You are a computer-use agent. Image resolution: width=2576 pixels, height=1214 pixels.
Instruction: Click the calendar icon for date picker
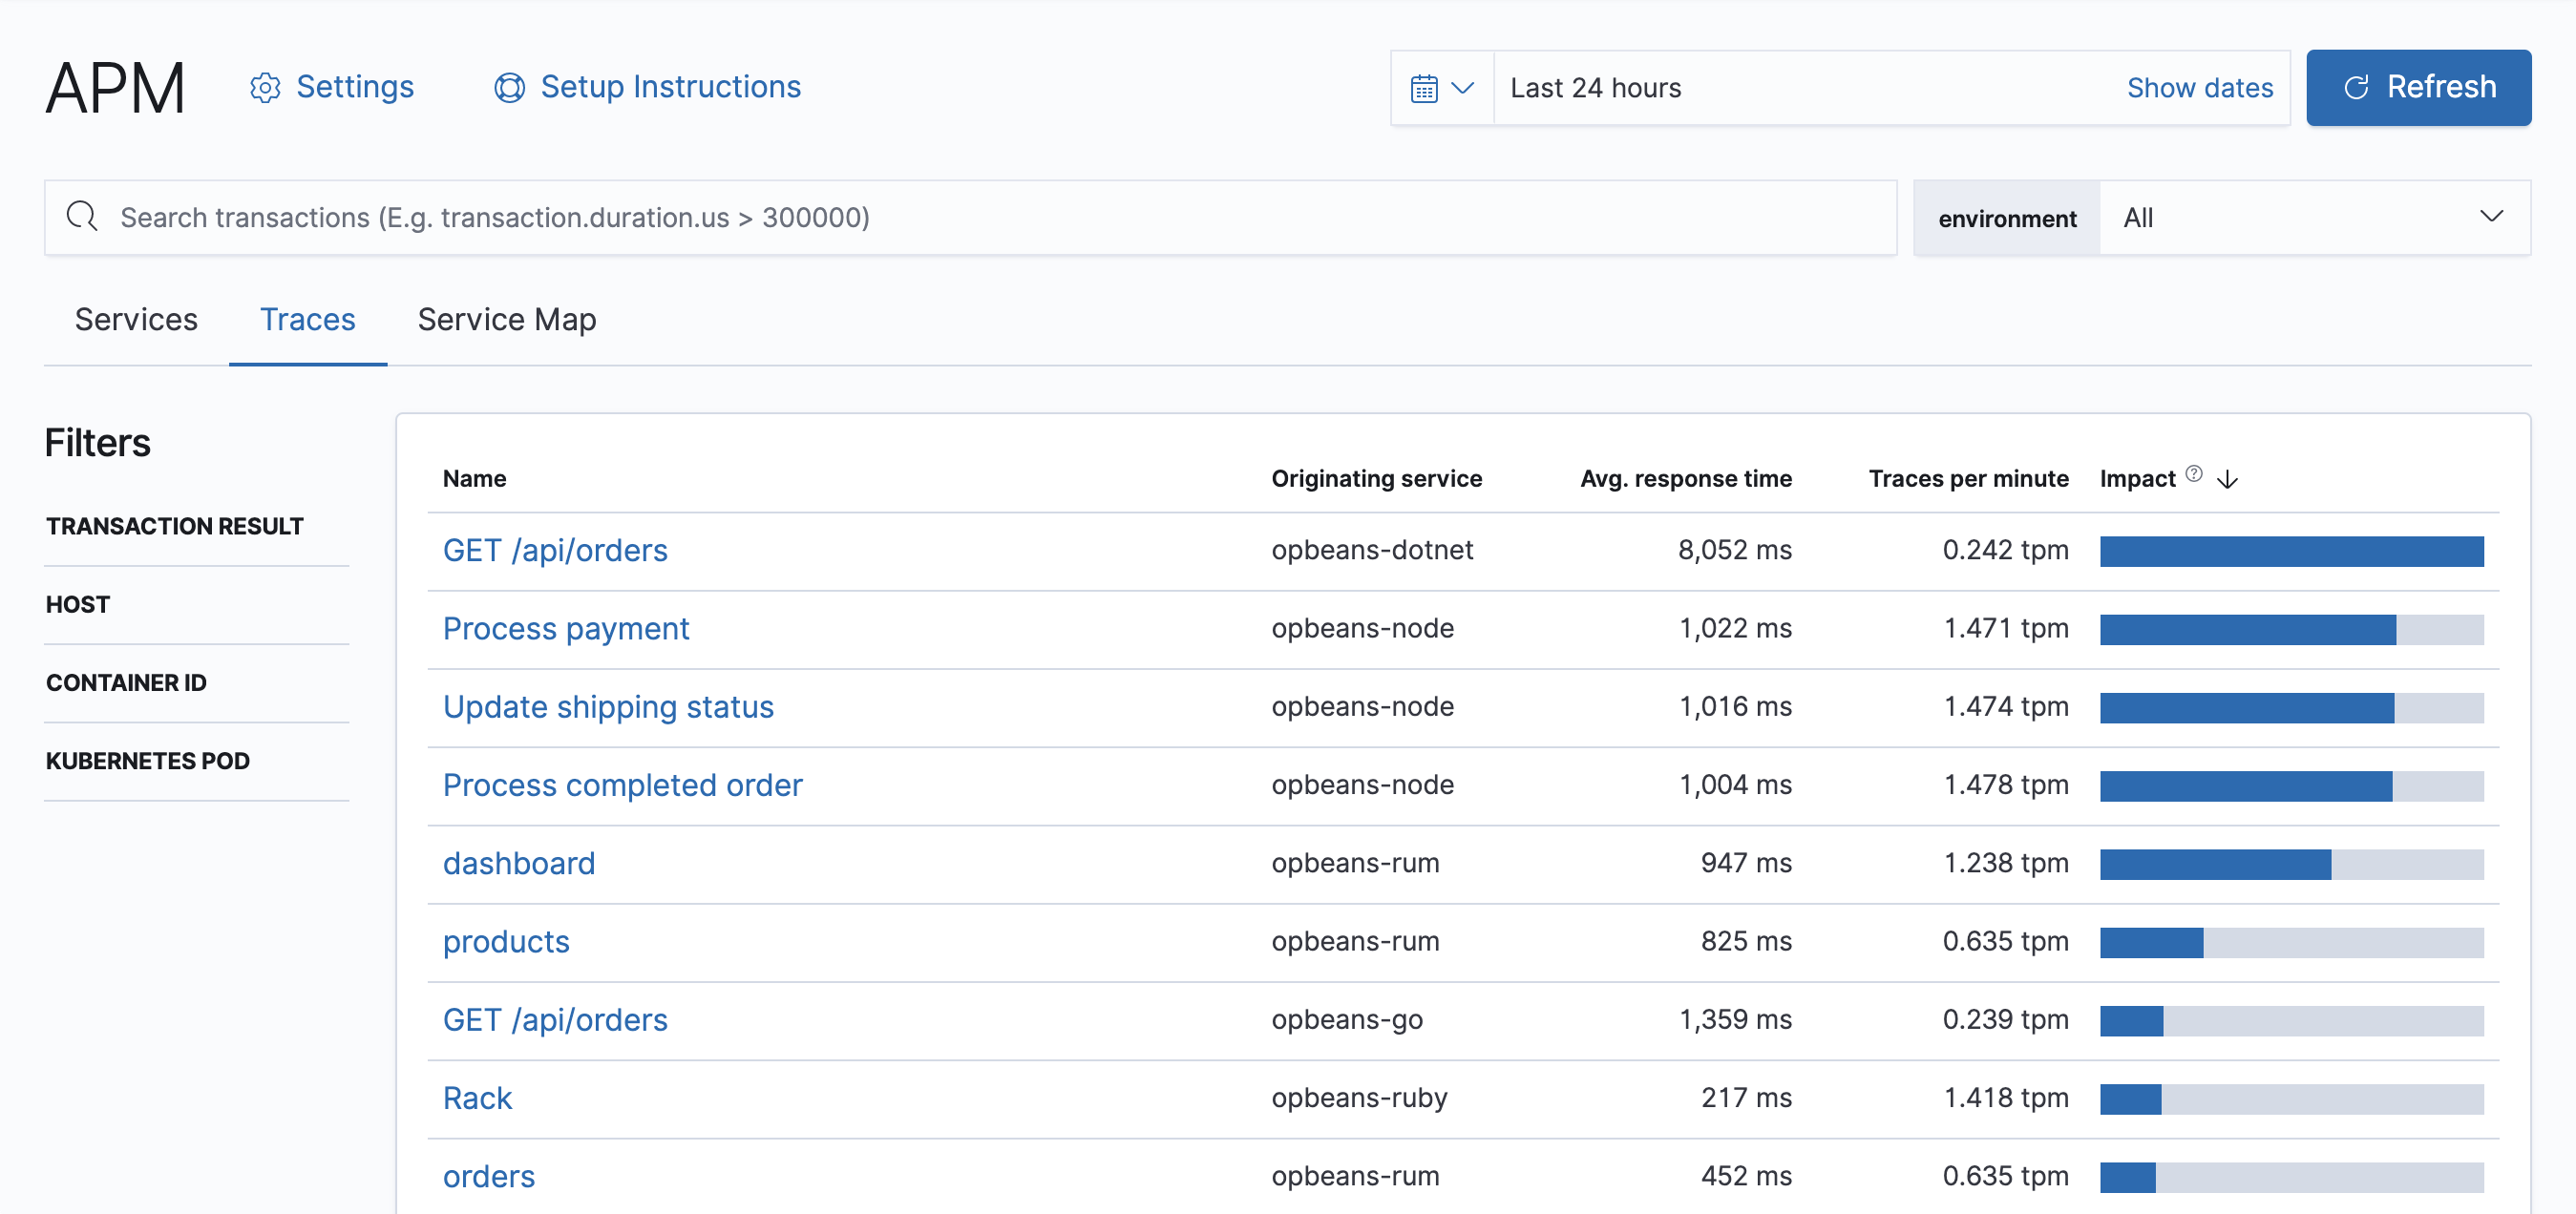(x=1423, y=87)
